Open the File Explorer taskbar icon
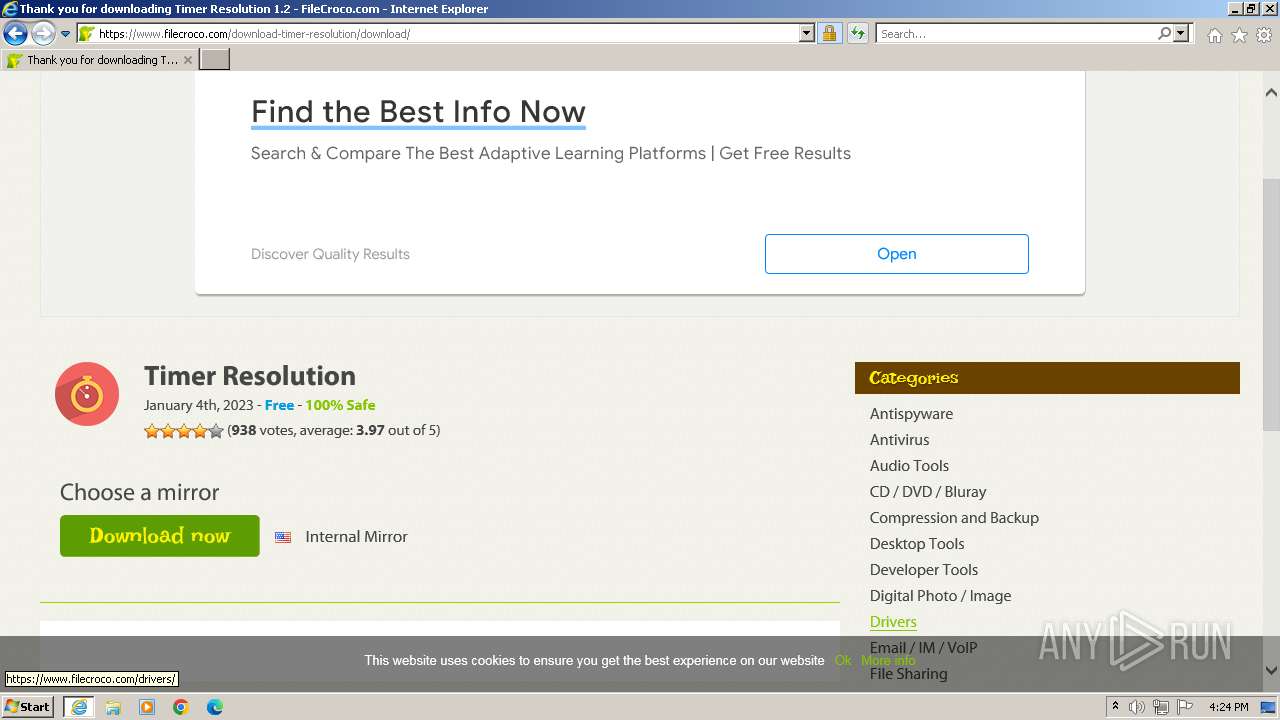 click(x=113, y=707)
